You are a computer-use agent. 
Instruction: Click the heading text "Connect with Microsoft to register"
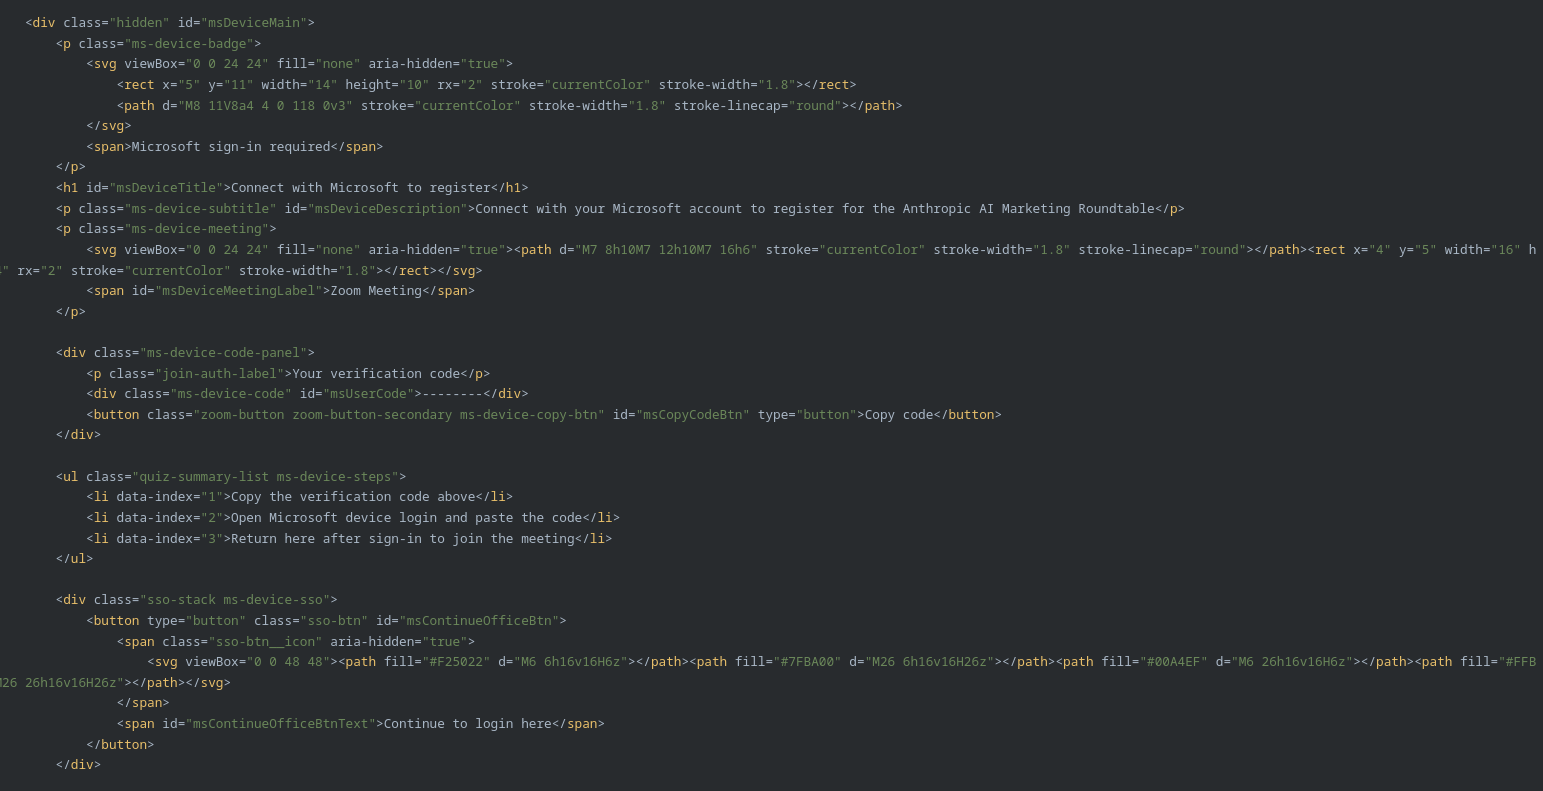coord(361,187)
